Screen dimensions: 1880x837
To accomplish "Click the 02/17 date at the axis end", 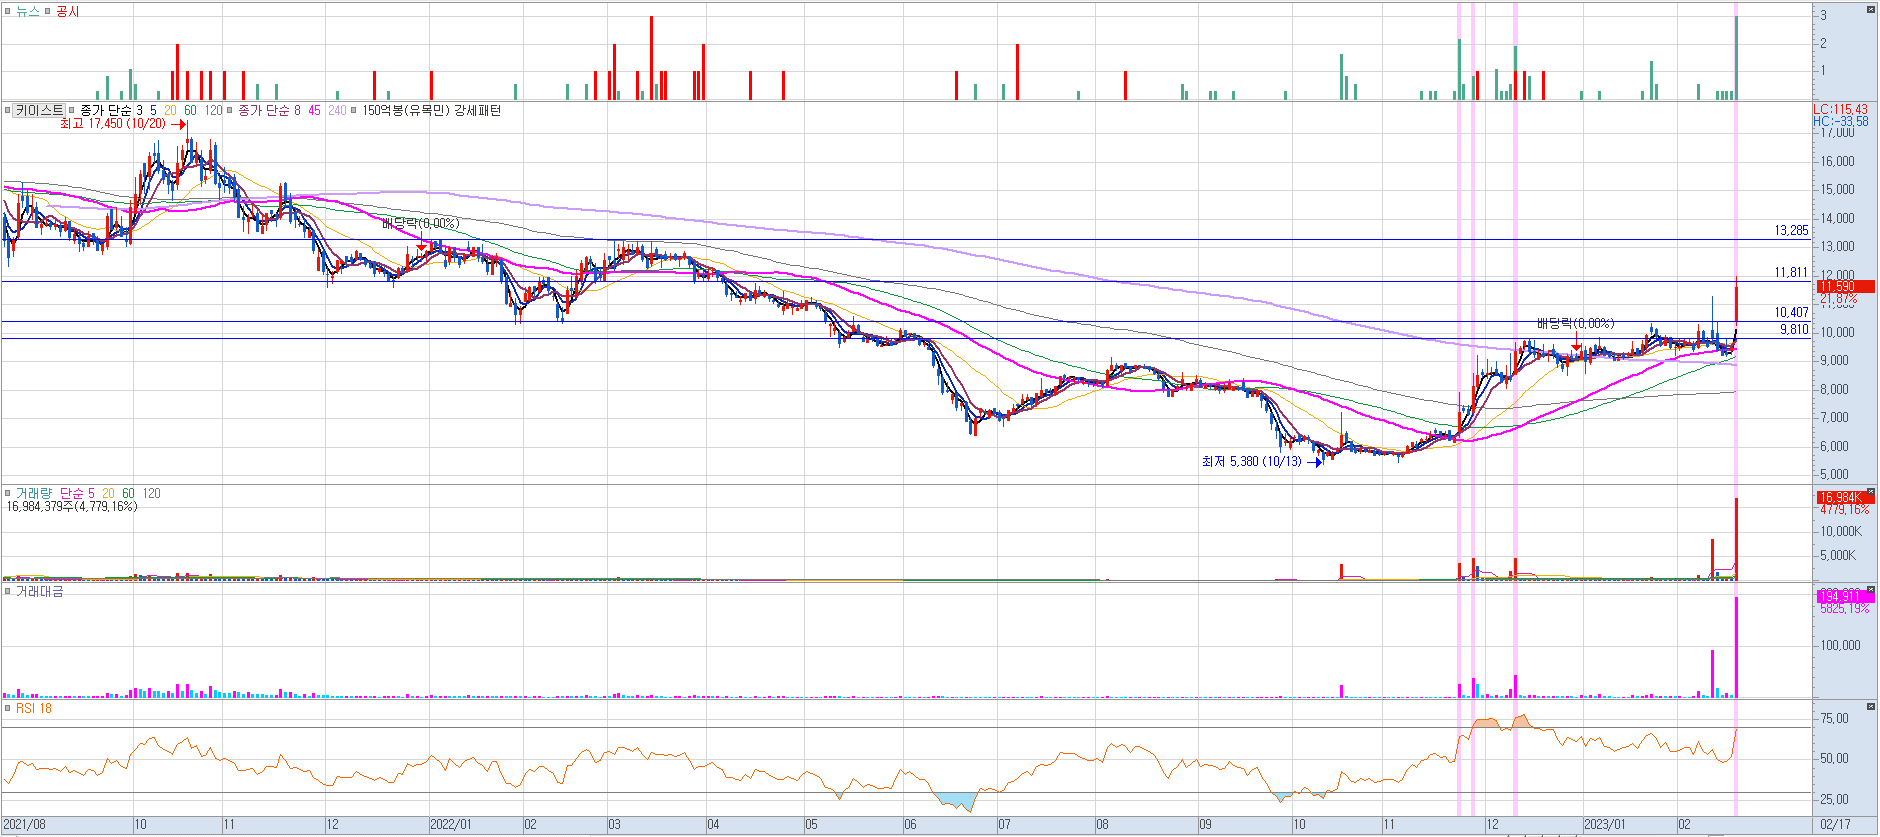I will pos(1835,825).
